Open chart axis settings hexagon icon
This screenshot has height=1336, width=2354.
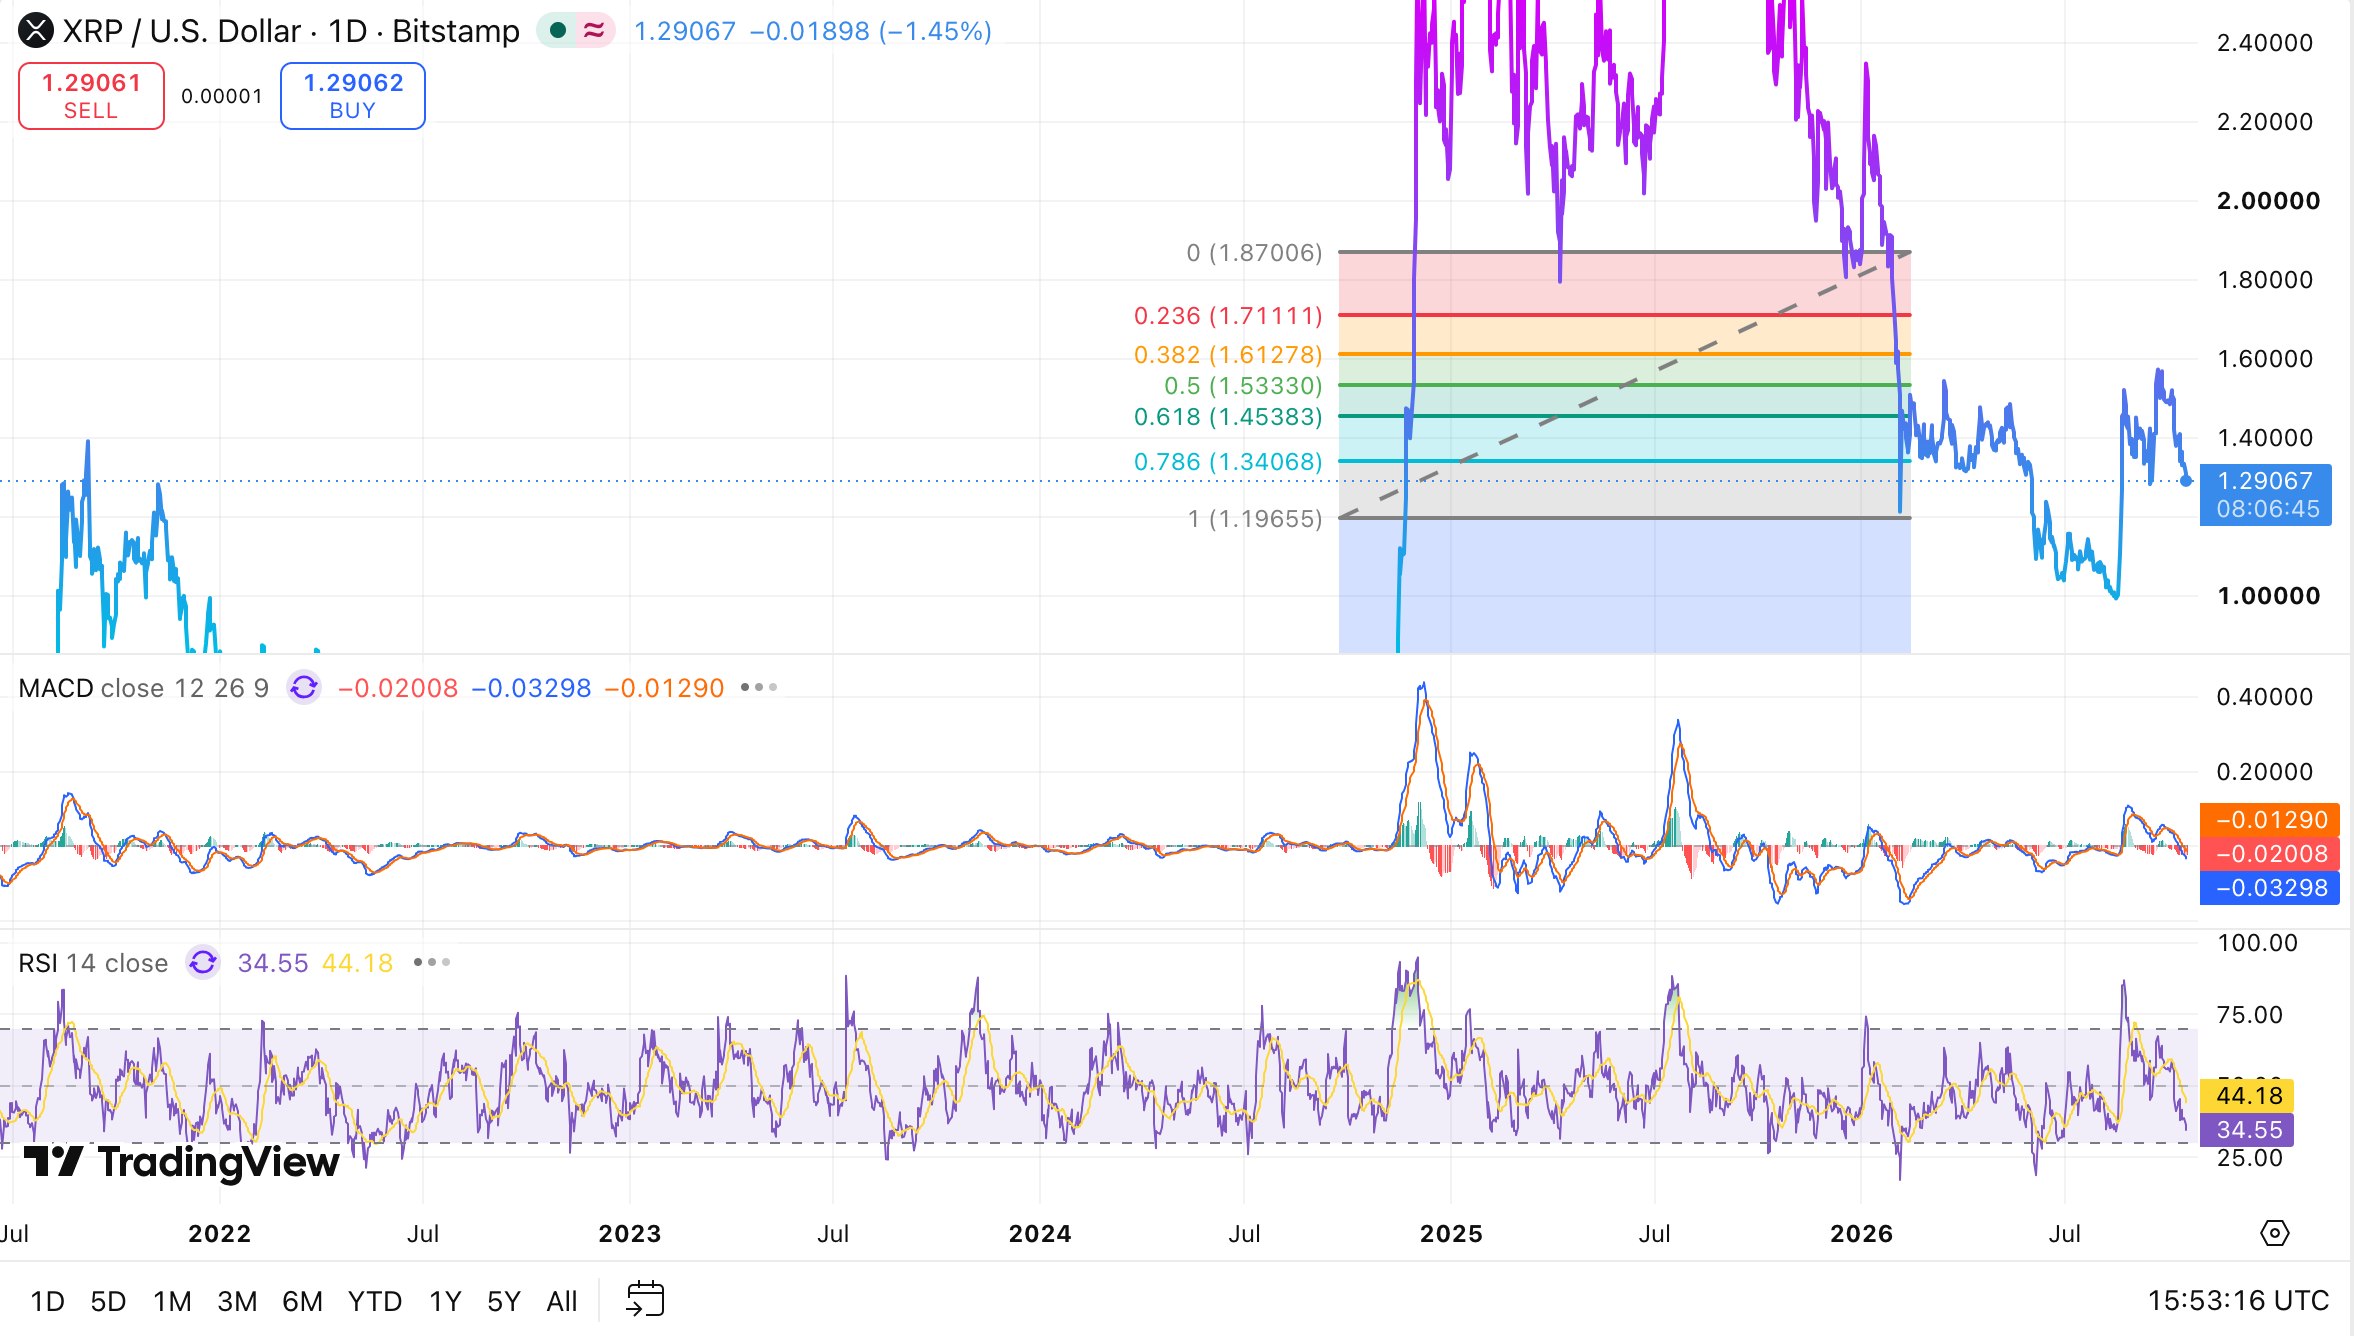point(2274,1233)
